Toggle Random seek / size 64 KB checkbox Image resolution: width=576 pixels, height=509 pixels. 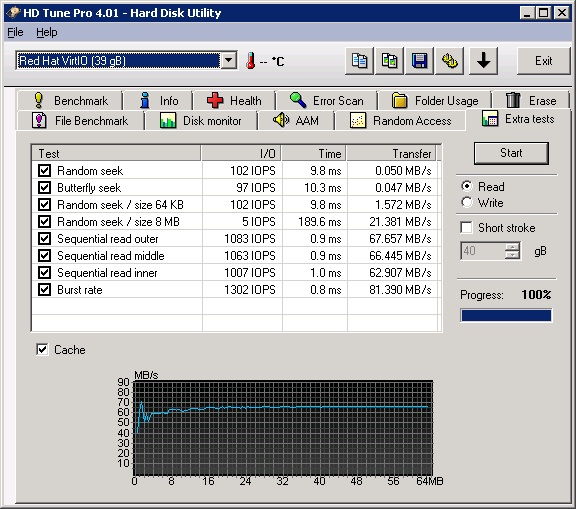(x=44, y=205)
